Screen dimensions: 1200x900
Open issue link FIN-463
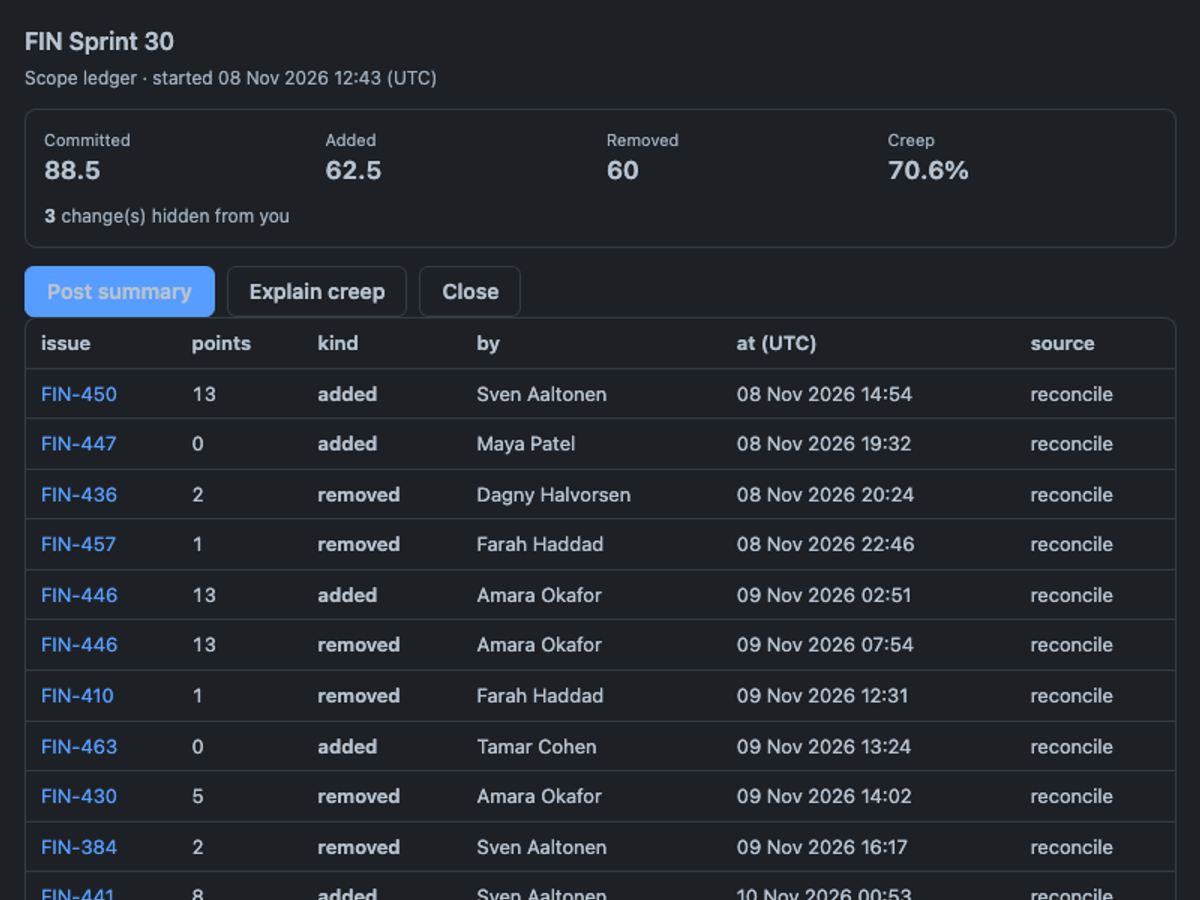click(79, 747)
